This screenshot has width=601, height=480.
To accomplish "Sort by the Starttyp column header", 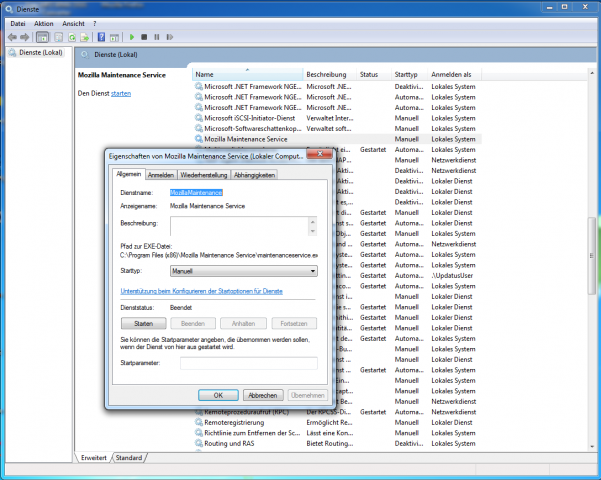I will pyautogui.click(x=409, y=74).
